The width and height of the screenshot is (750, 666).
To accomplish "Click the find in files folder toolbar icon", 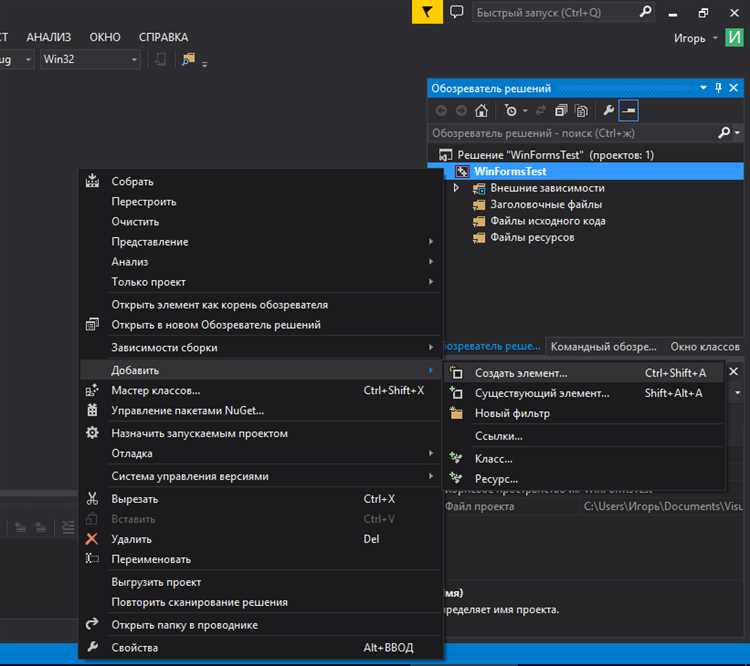I will pos(188,59).
